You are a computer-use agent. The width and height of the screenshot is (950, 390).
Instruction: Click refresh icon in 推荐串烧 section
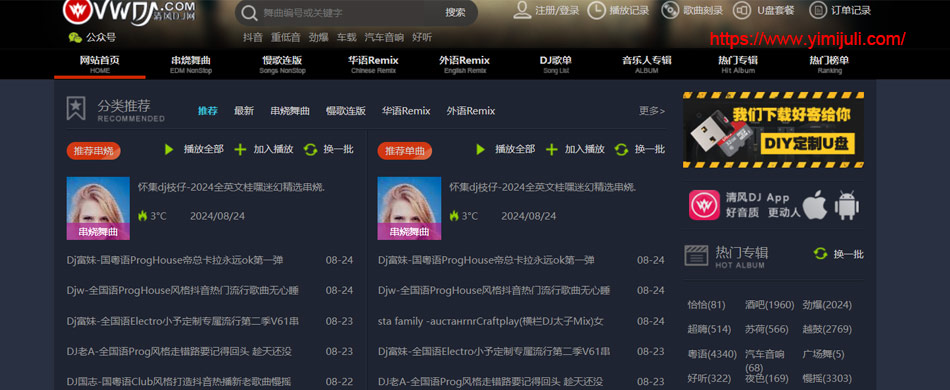click(311, 149)
